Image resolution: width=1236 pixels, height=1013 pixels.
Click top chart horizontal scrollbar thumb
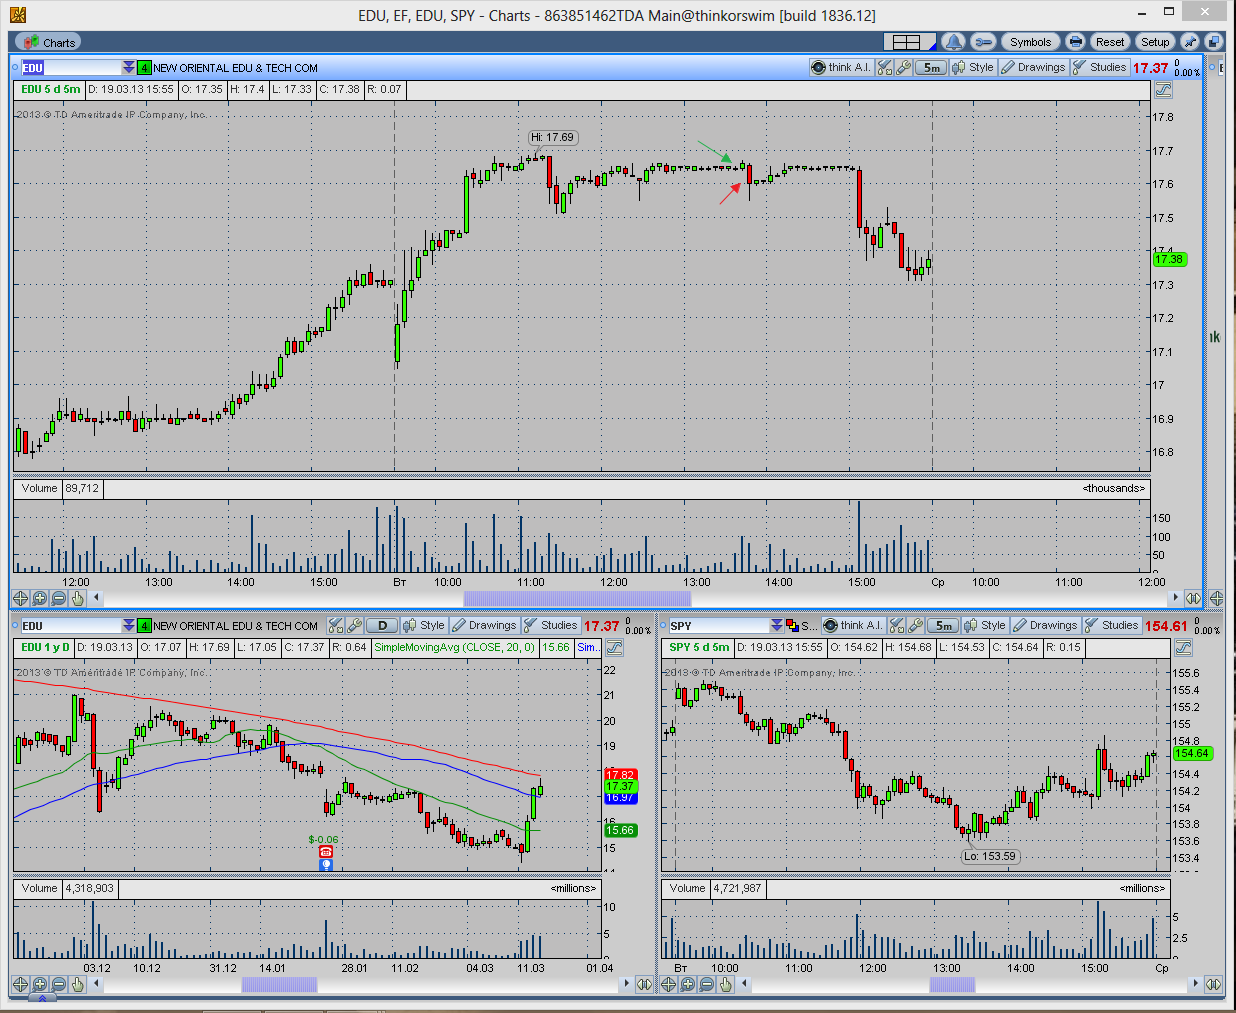pyautogui.click(x=577, y=598)
